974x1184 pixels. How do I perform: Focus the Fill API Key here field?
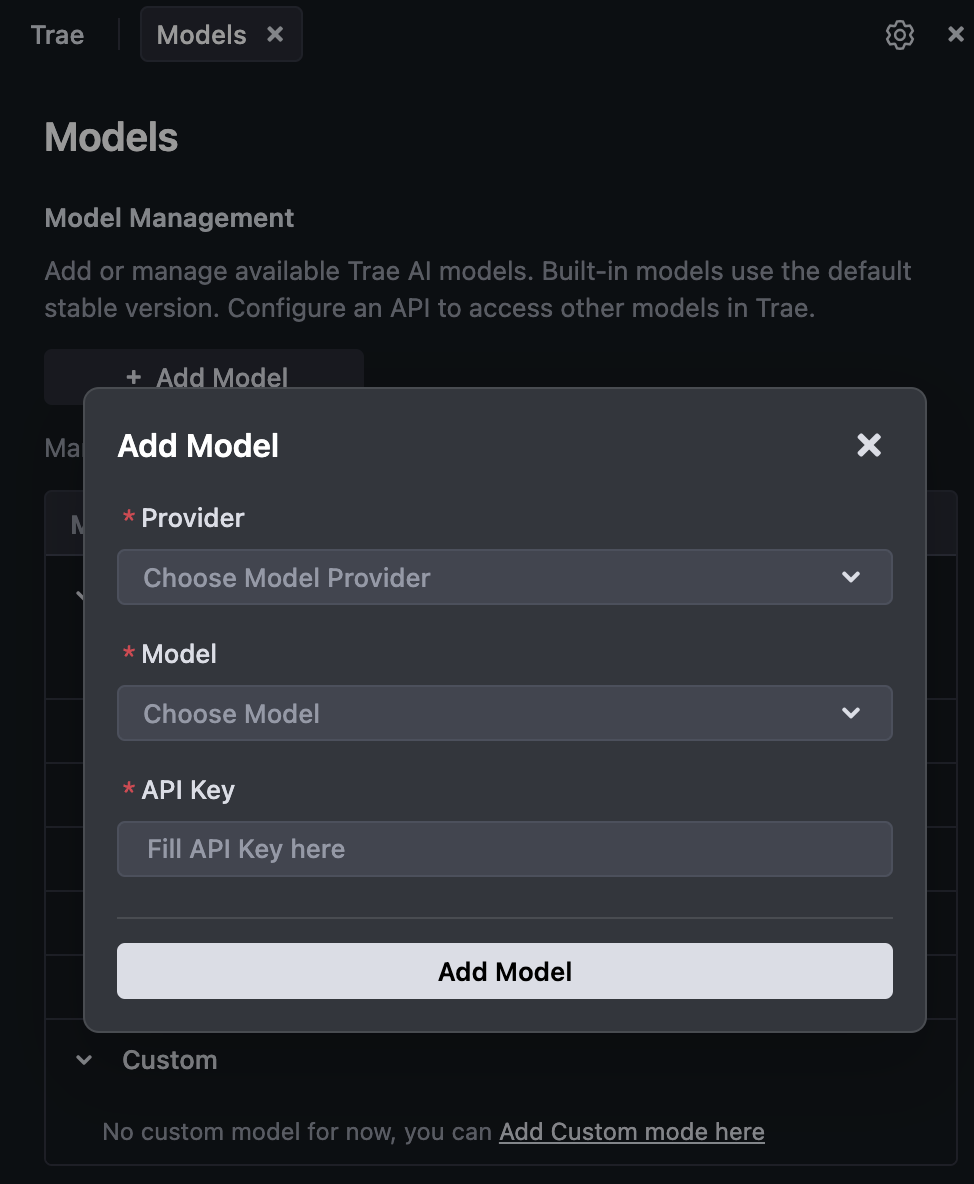[x=504, y=849]
